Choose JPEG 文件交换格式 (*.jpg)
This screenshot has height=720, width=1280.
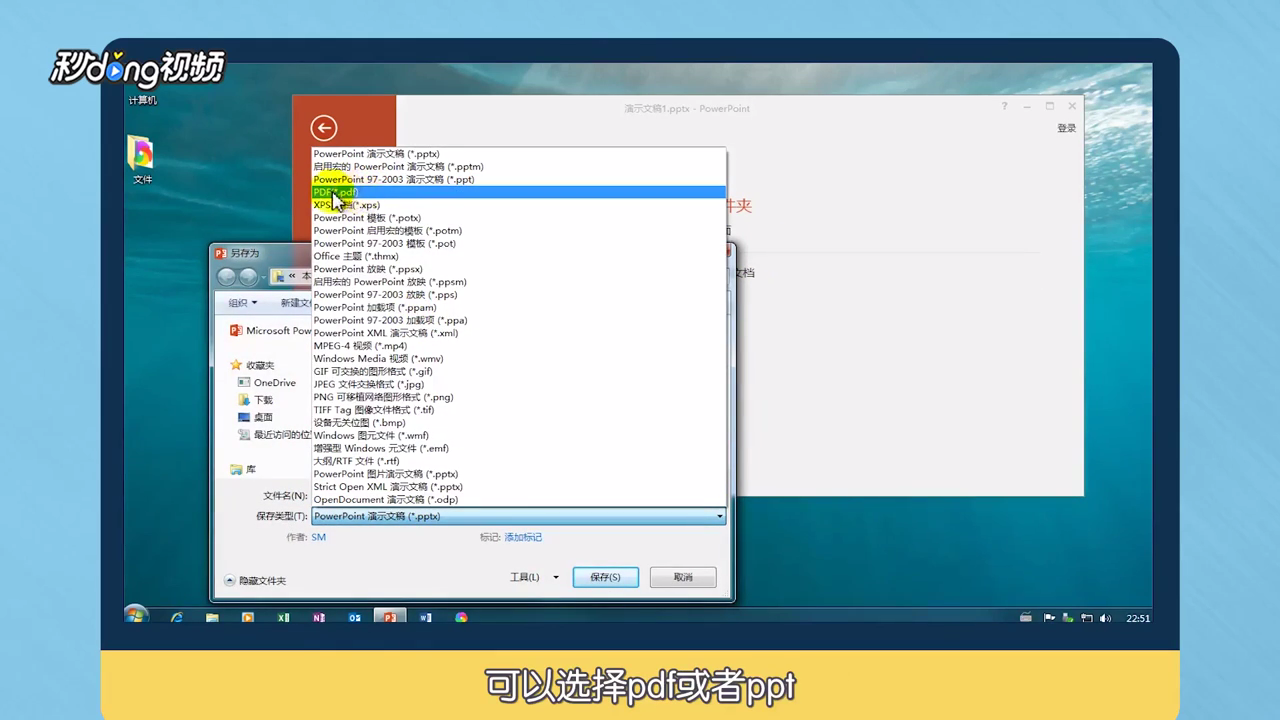[x=518, y=384]
